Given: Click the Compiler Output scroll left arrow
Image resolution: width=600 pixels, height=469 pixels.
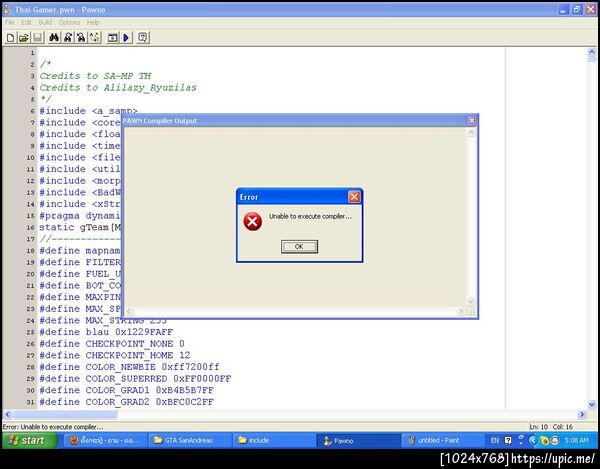Looking at the screenshot, I should (129, 311).
